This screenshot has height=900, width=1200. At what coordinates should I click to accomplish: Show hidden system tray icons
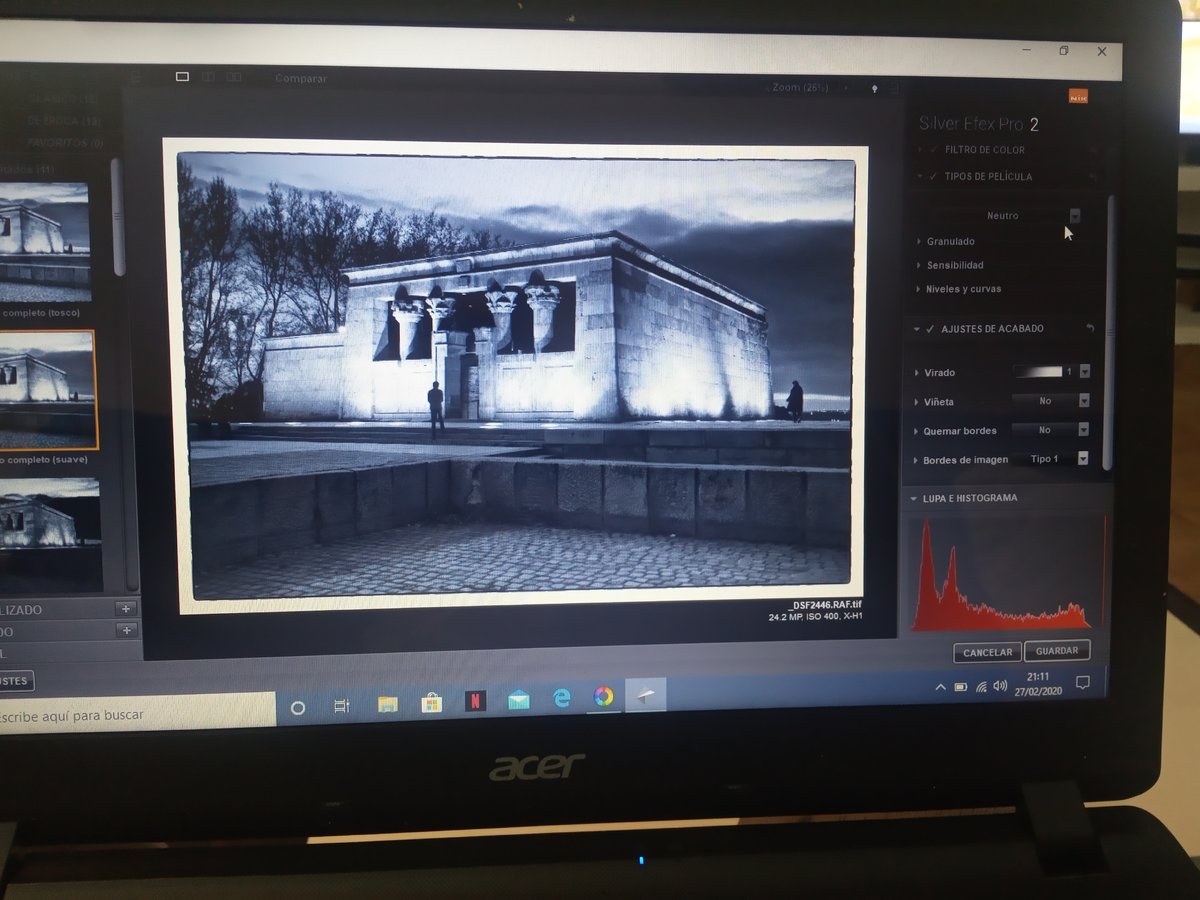point(940,687)
